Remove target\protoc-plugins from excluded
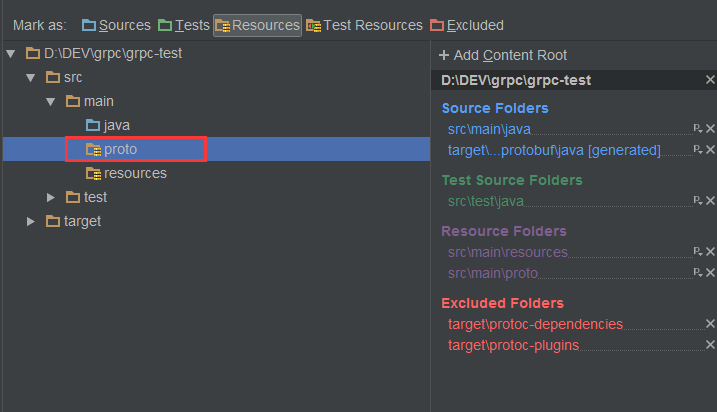717x412 pixels. tap(710, 345)
